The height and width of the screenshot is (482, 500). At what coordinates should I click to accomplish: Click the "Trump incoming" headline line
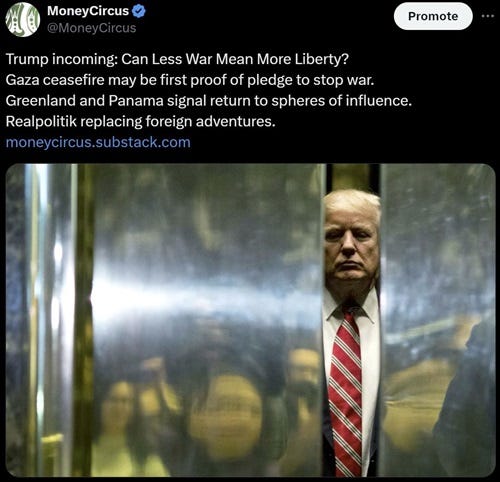tap(177, 59)
